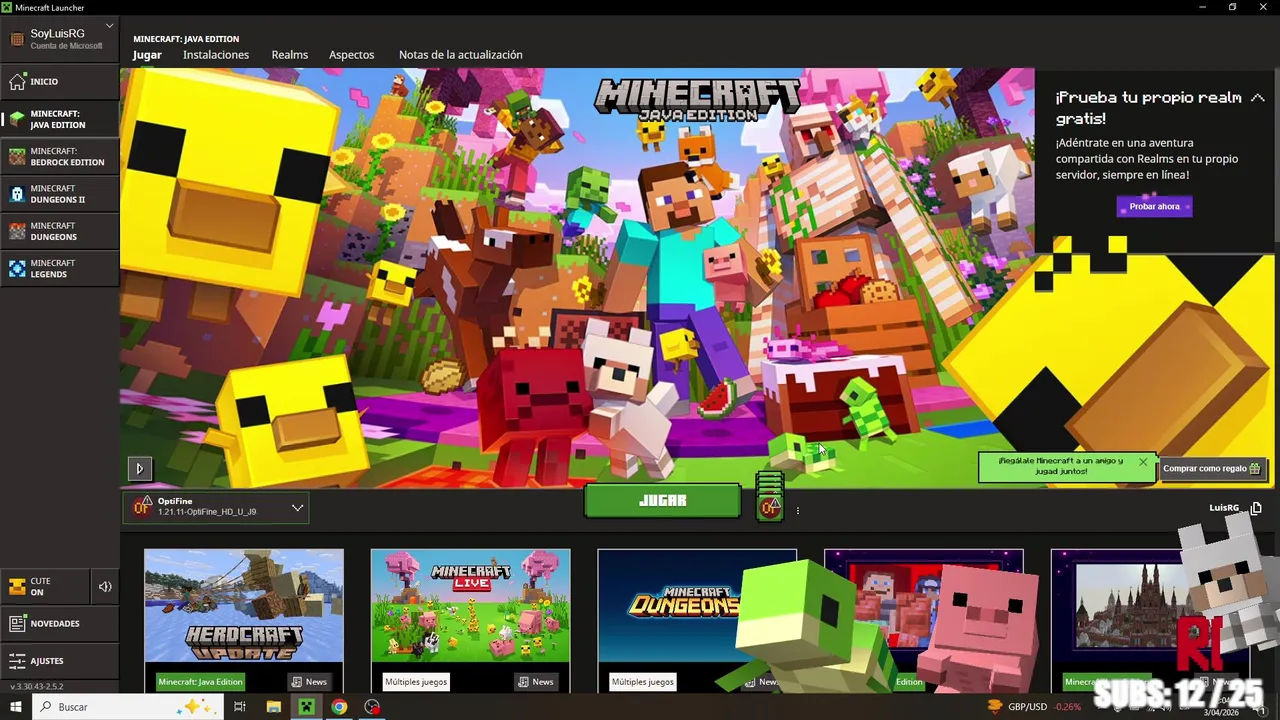The image size is (1280, 720).
Task: Click the realm promo heading text
Action: pyautogui.click(x=1149, y=108)
